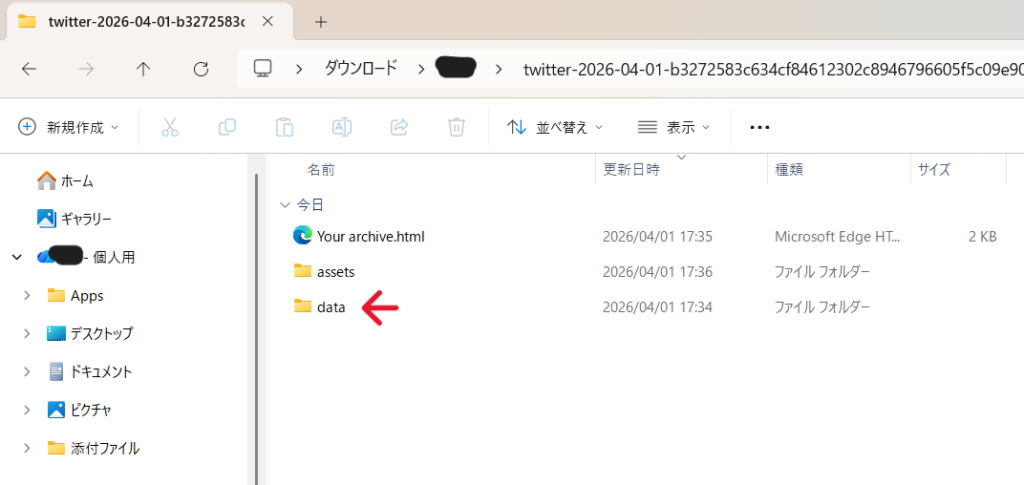1024x485 pixels.
Task: Click ダウンロード in the address breadcrumb
Action: pyautogui.click(x=360, y=69)
